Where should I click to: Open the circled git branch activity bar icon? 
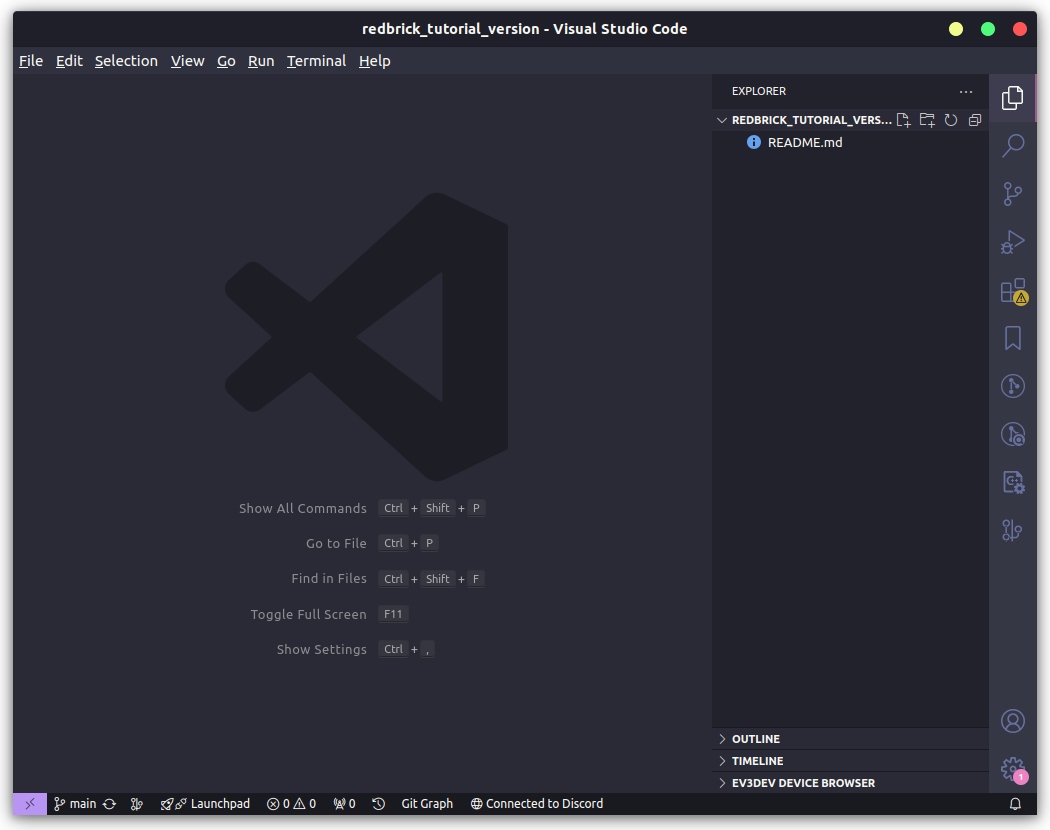click(1012, 387)
